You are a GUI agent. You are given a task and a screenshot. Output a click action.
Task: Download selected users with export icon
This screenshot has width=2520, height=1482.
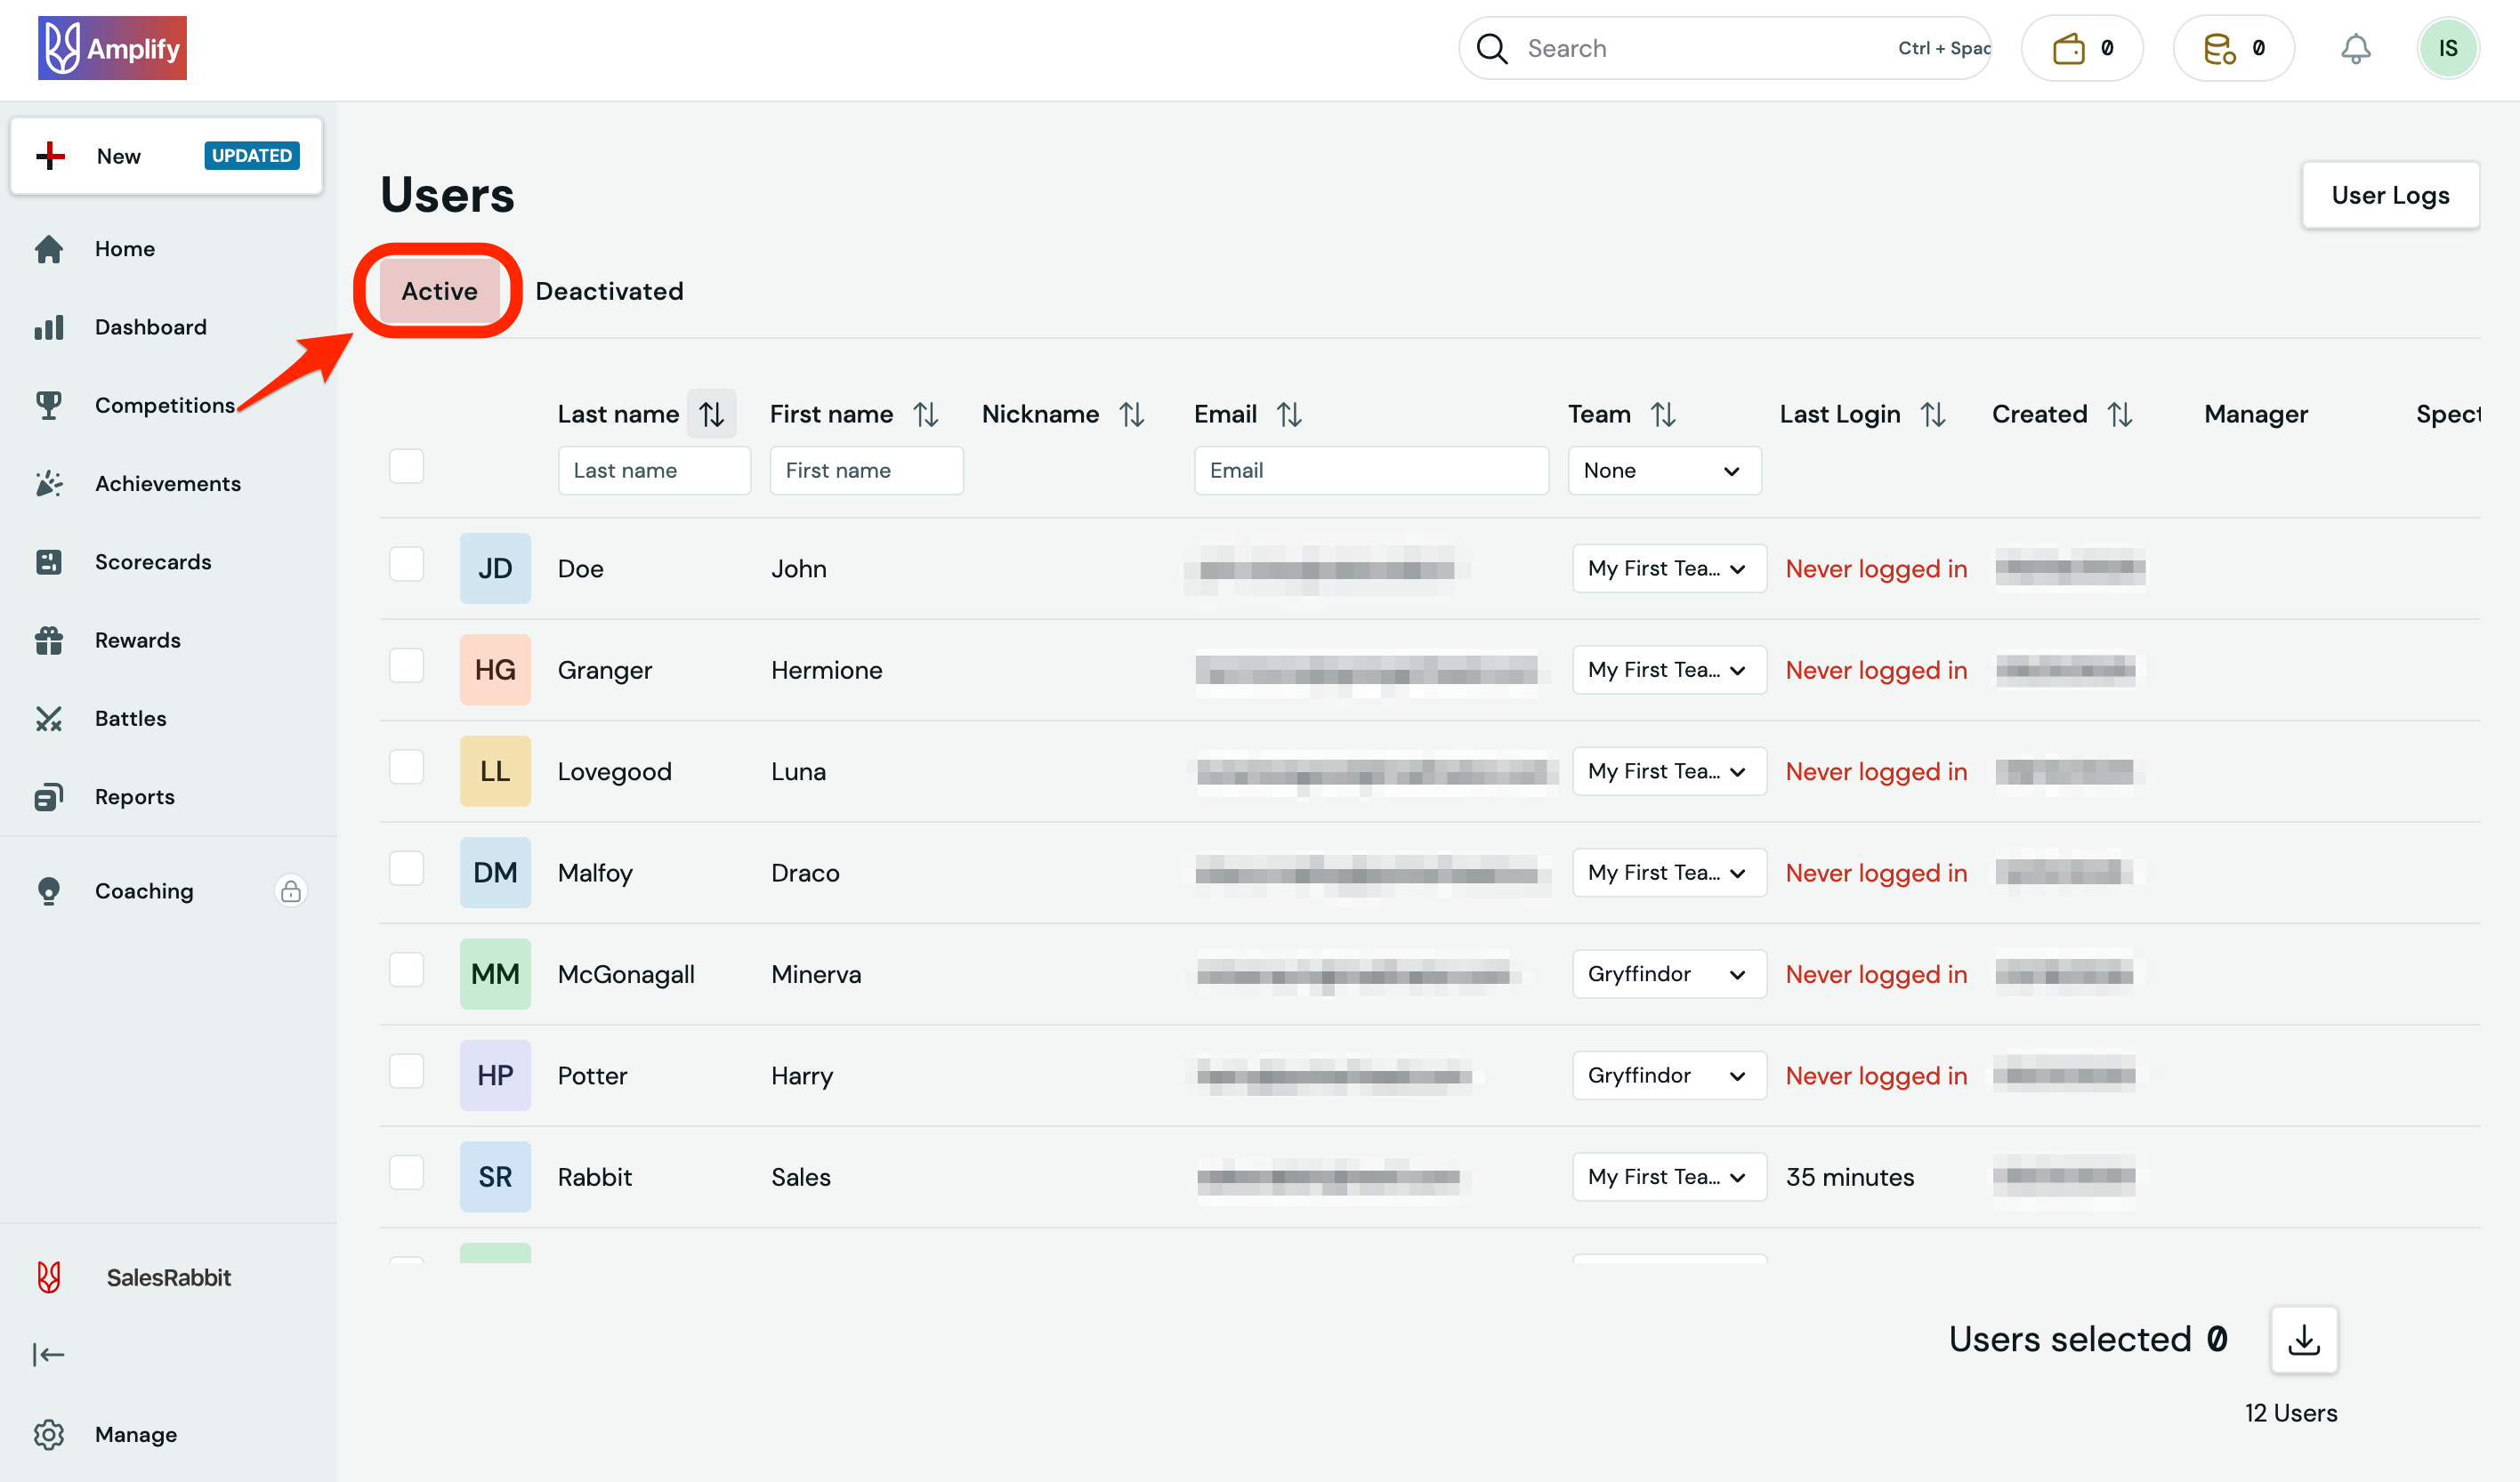2303,1339
